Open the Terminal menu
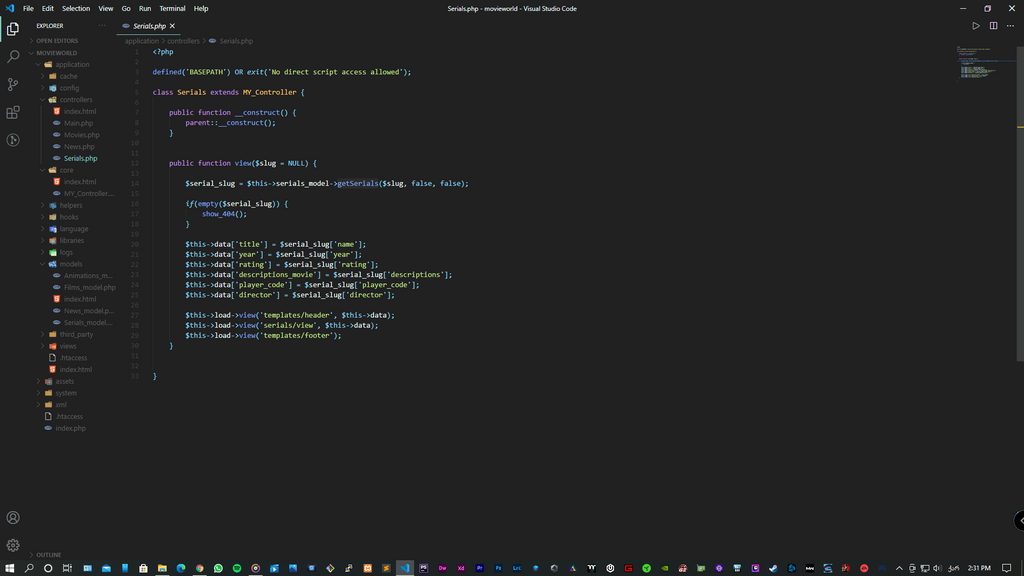The height and width of the screenshot is (576, 1024). 172,8
